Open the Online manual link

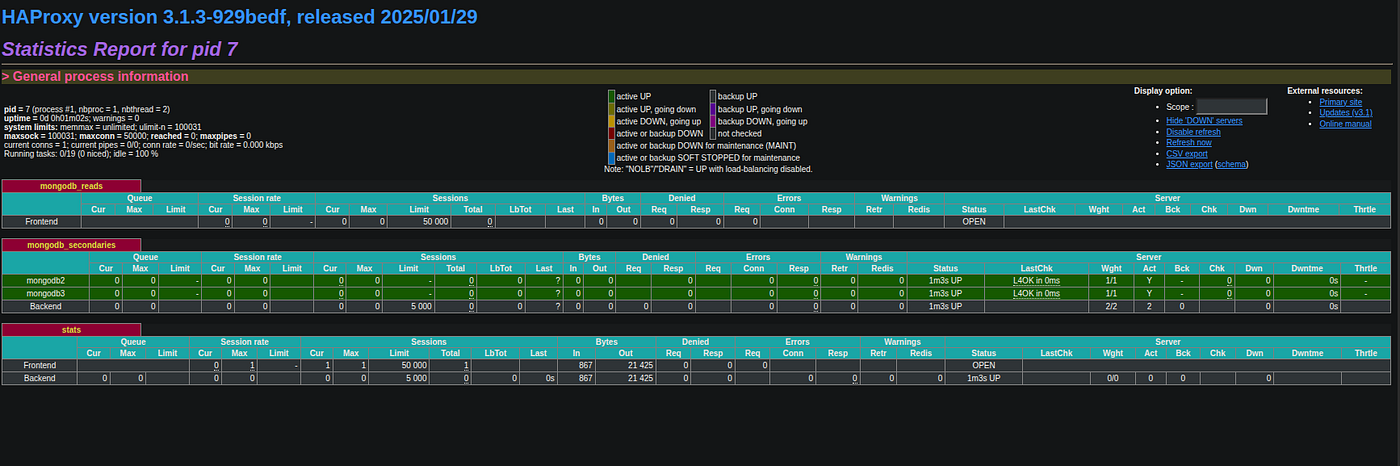1345,124
